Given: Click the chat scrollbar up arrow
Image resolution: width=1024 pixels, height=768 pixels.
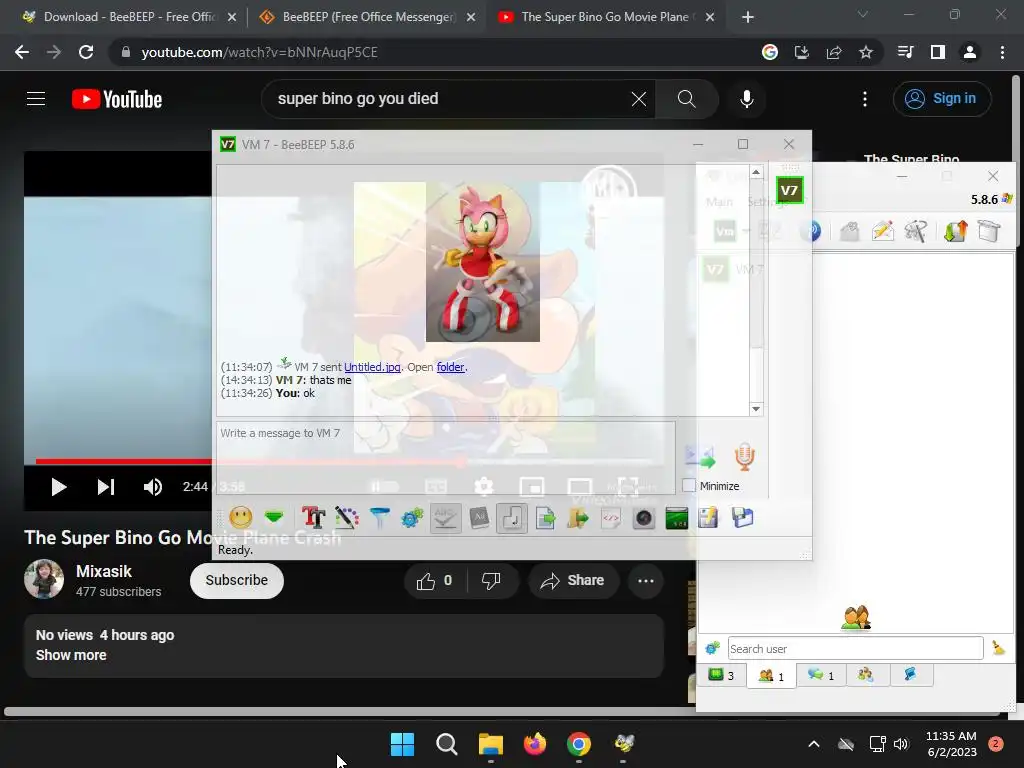Looking at the screenshot, I should point(756,172).
